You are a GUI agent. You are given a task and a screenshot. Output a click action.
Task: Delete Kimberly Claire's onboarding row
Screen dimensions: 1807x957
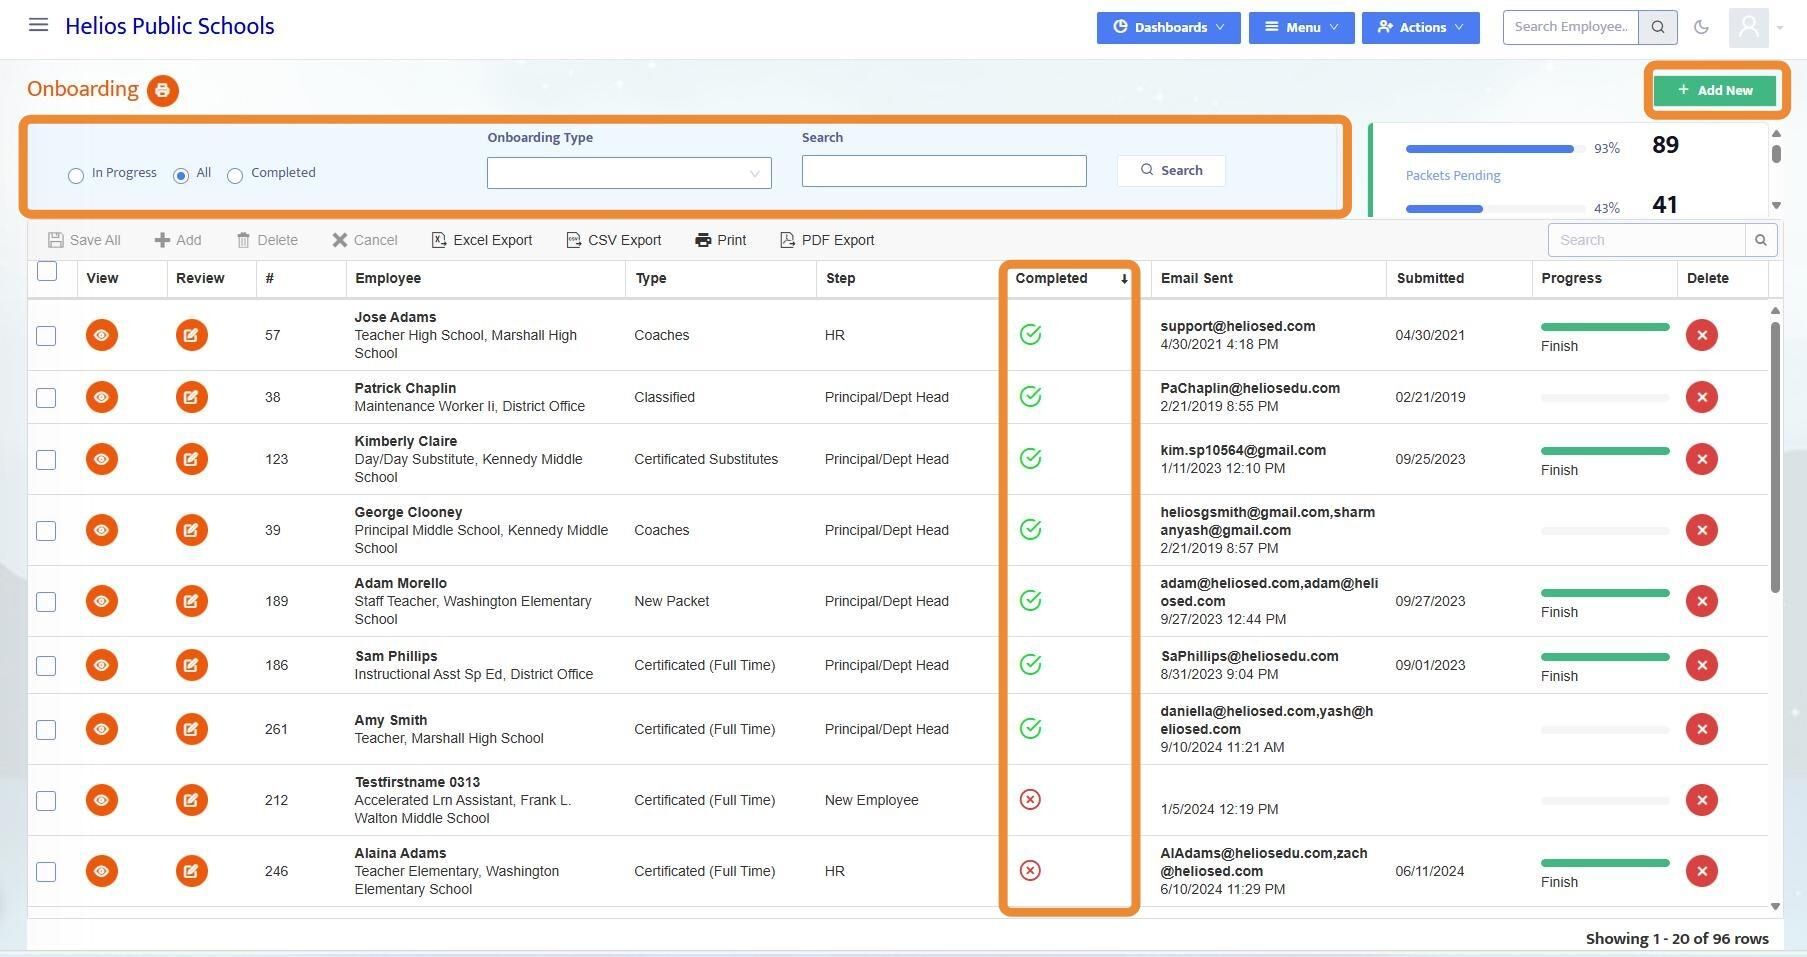pyautogui.click(x=1701, y=459)
